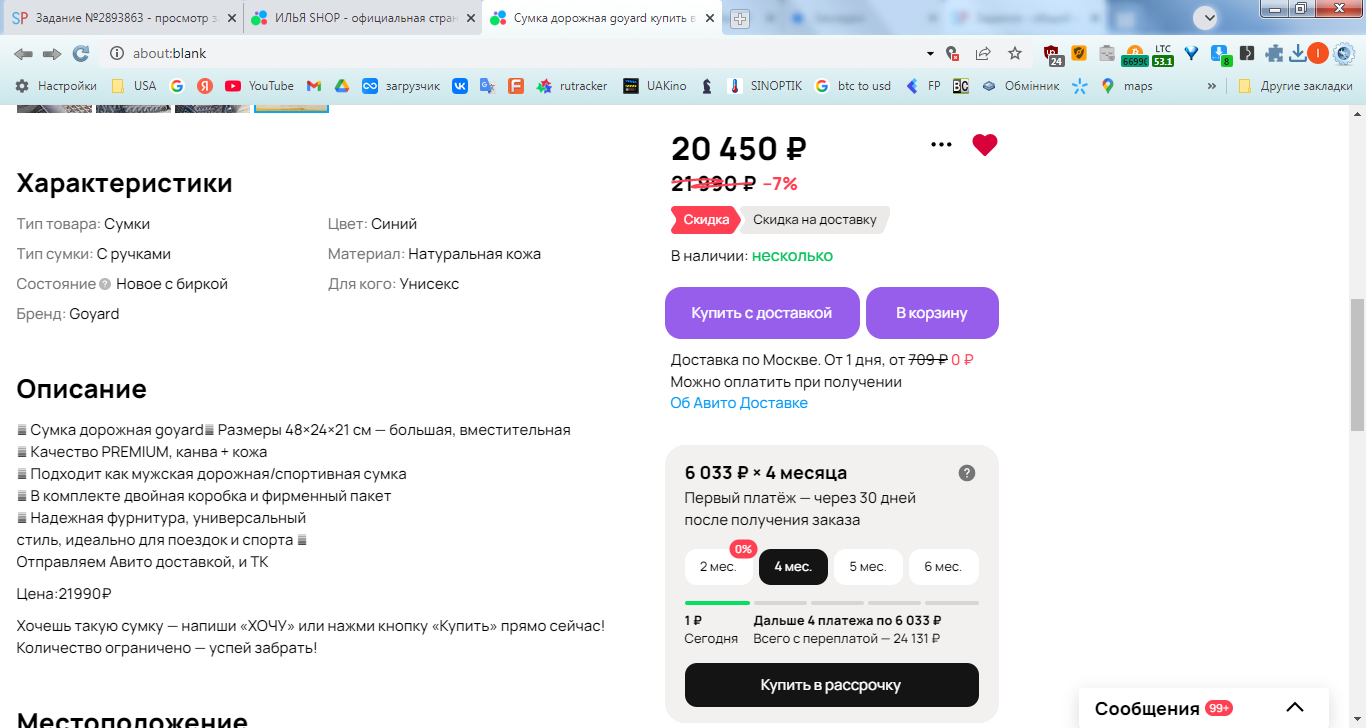Go forward using the browser forward arrow
The image size is (1366, 728).
coord(52,53)
